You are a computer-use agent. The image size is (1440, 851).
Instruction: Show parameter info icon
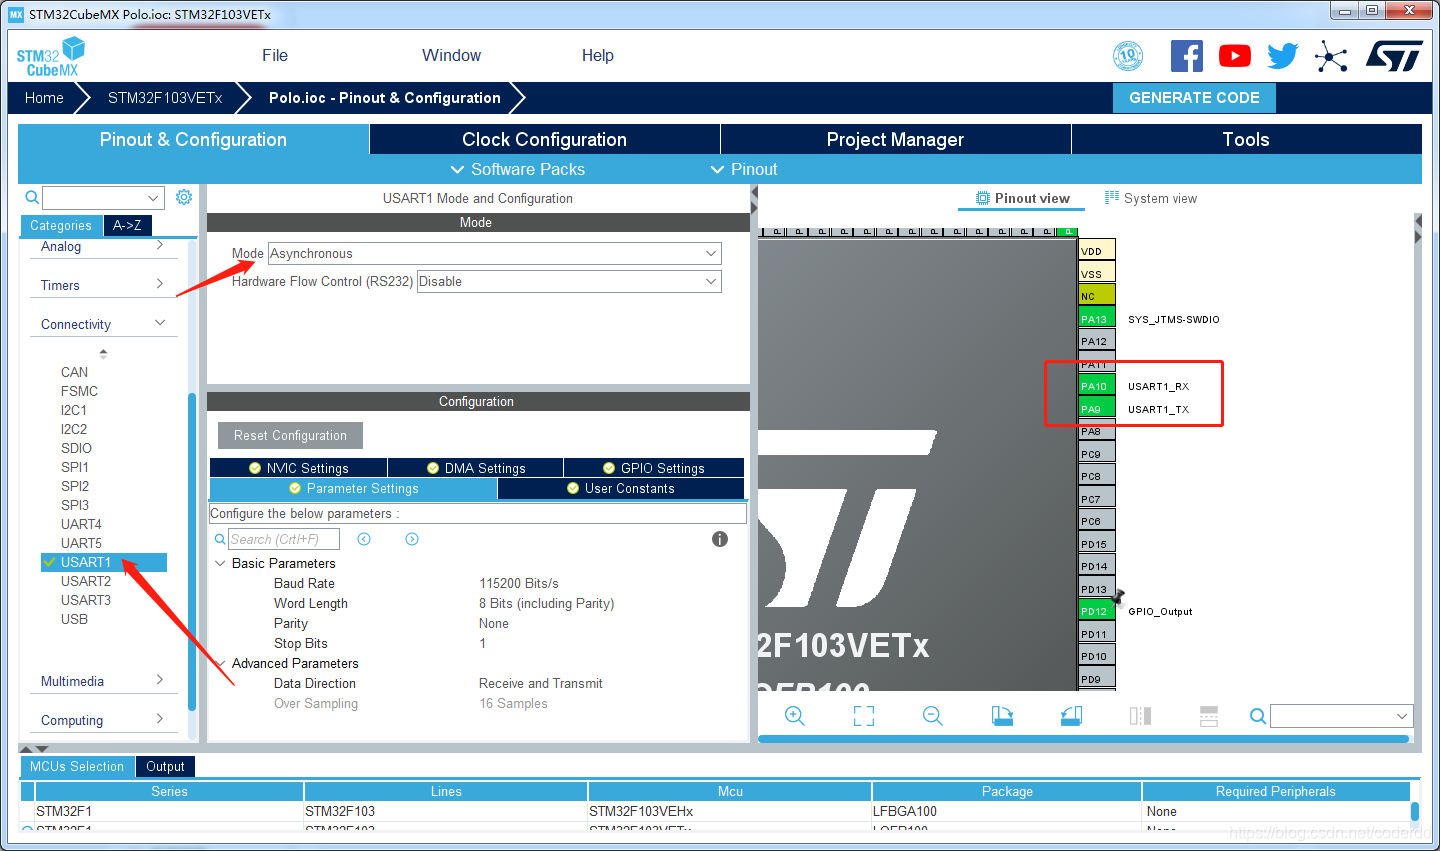pyautogui.click(x=720, y=539)
